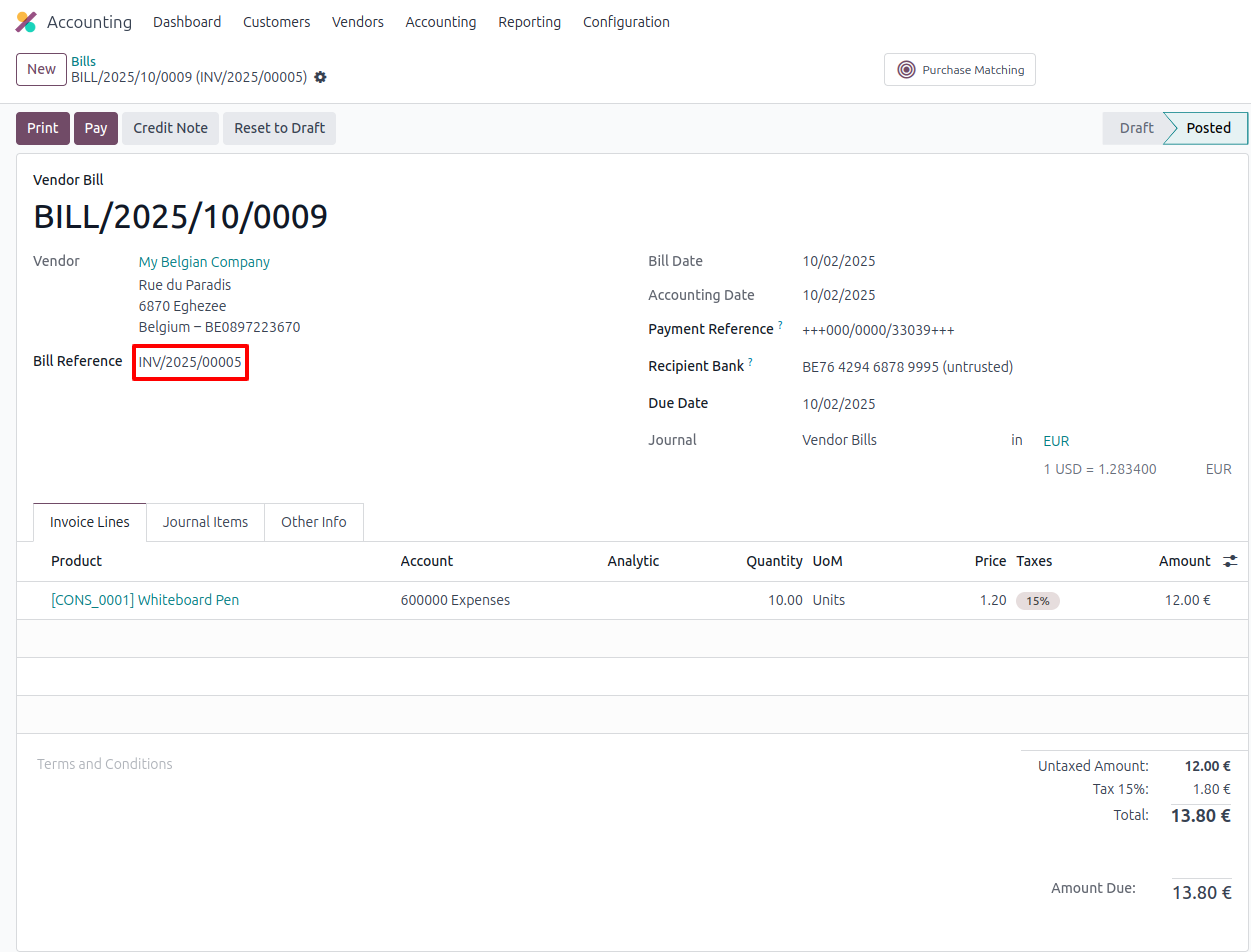
Task: Click the price 1.20 cell
Action: (x=993, y=600)
